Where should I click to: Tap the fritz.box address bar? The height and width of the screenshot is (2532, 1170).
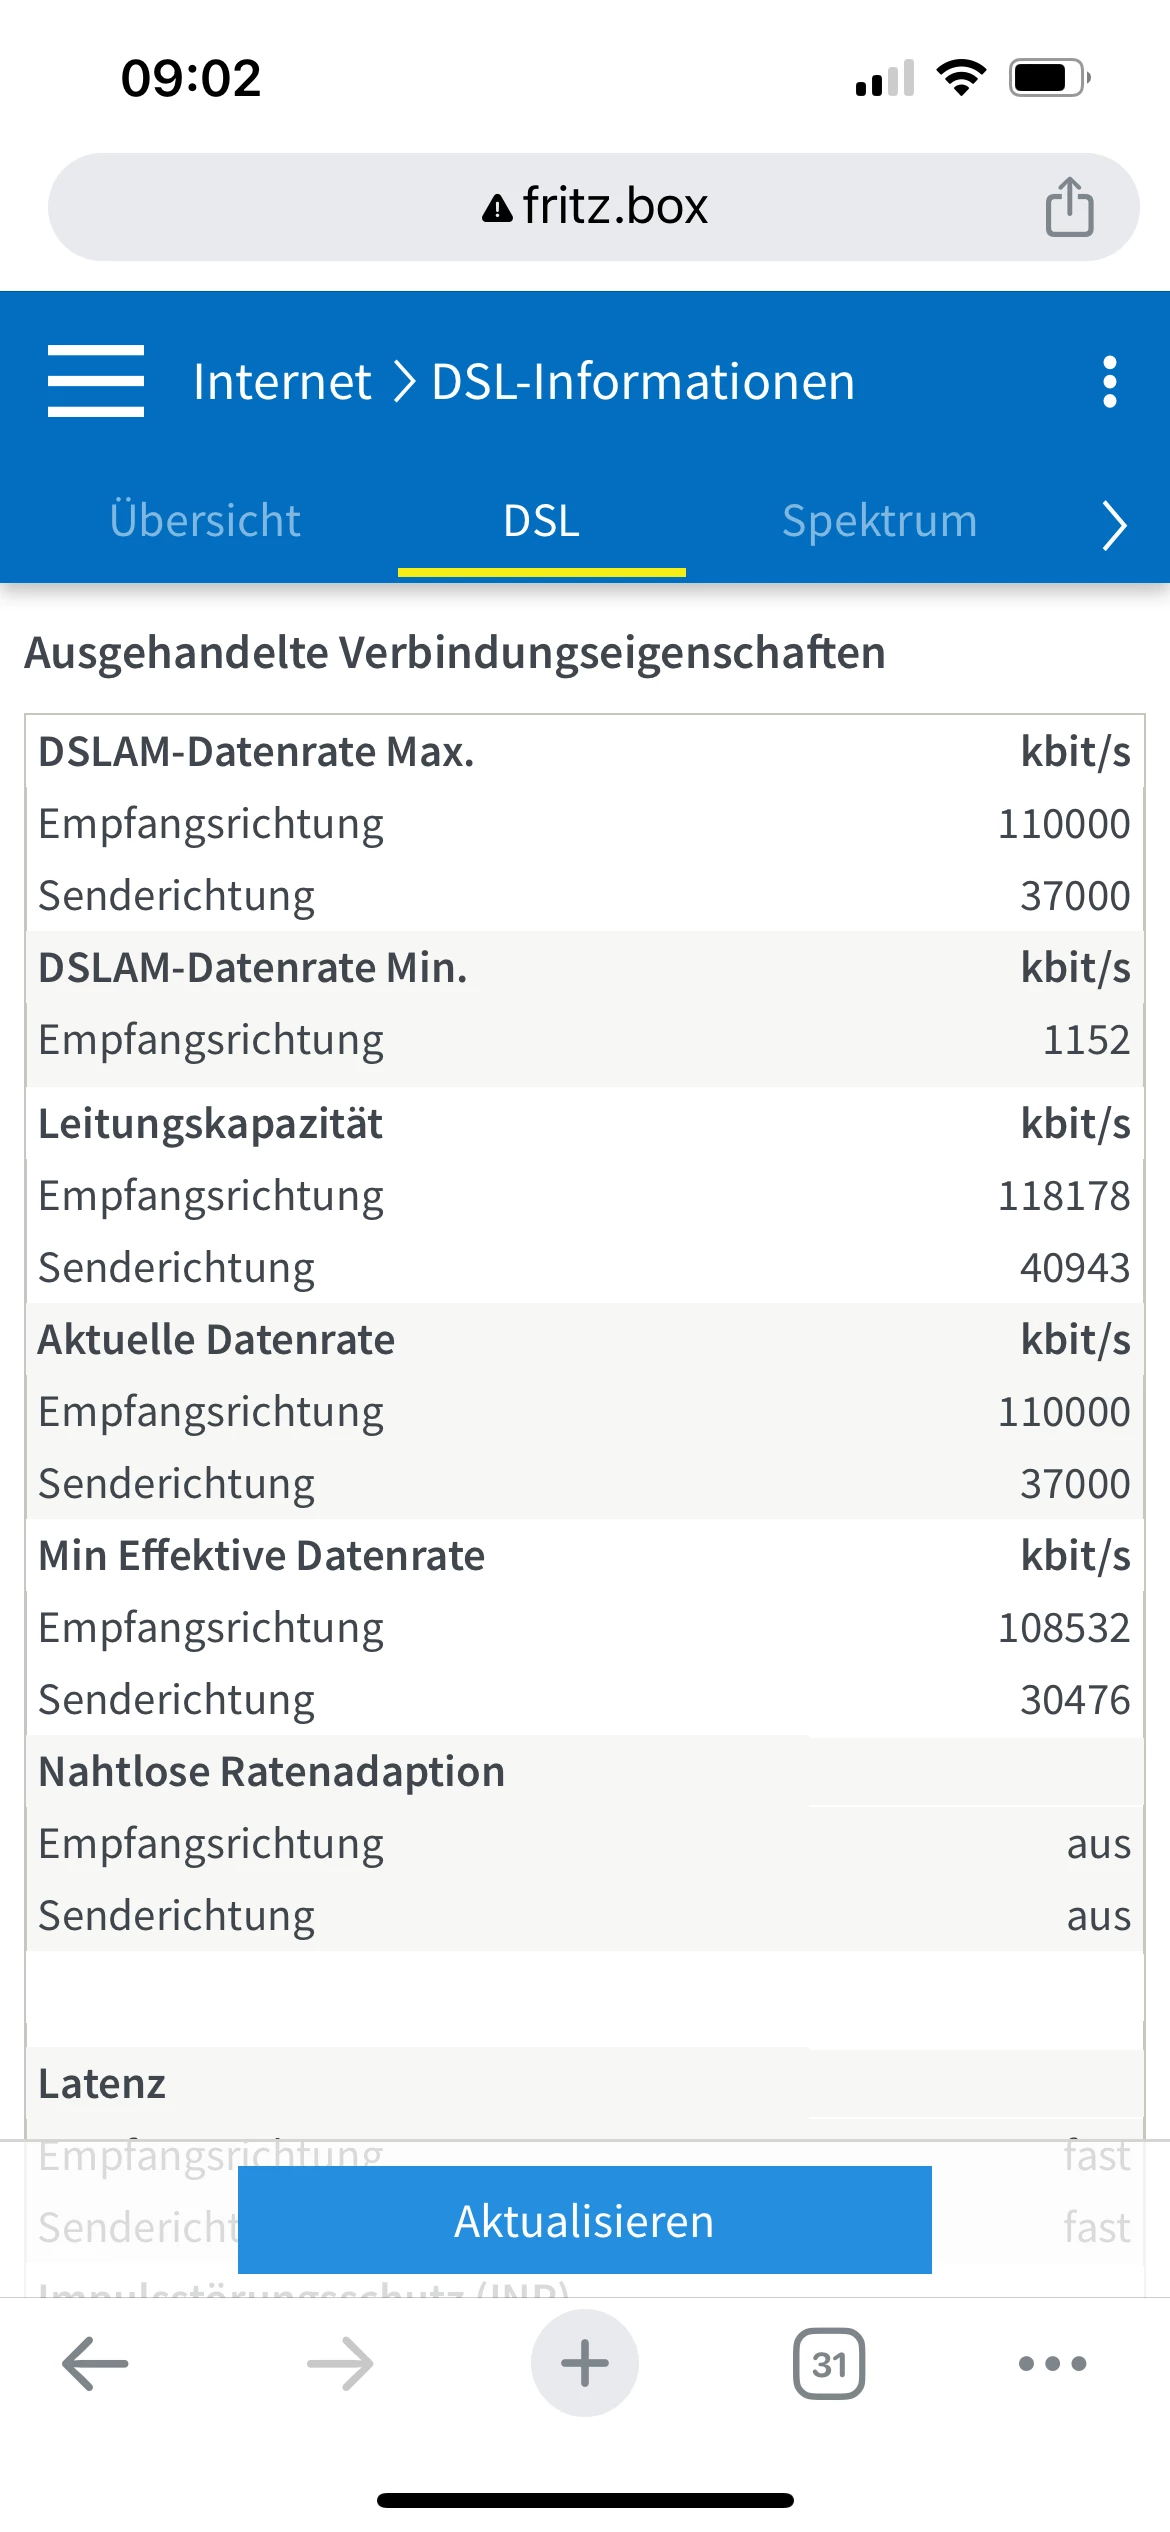(614, 207)
